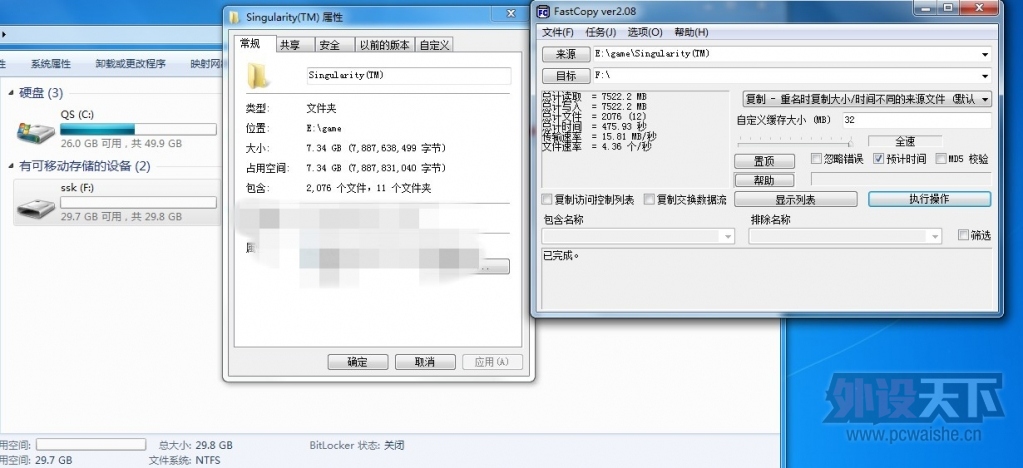
Task: Click 系统属性 in the Explorer toolbar
Action: point(50,63)
